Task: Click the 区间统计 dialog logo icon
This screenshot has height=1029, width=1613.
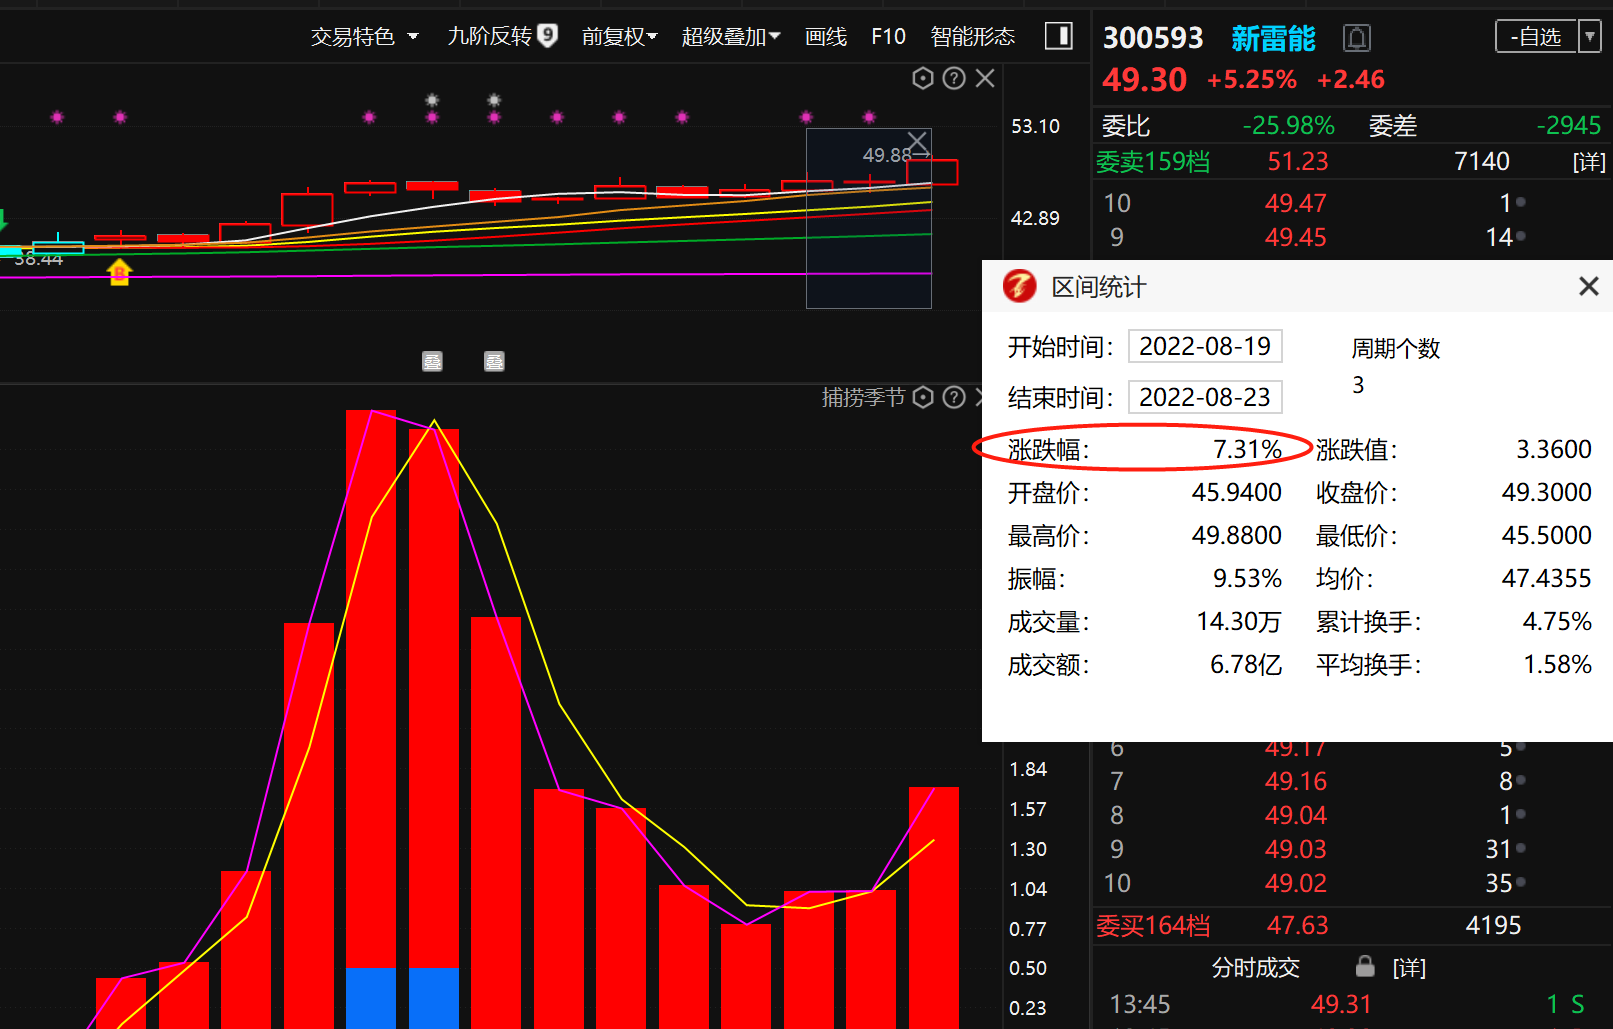Action: pos(1019,286)
